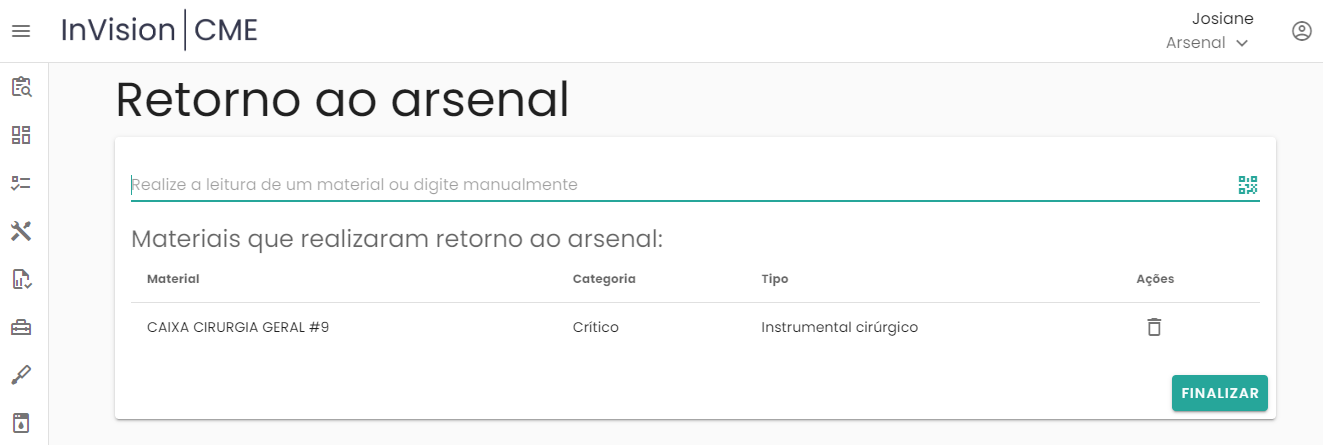This screenshot has height=445, width=1323.
Task: Open the user account profile icon
Action: [1301, 31]
